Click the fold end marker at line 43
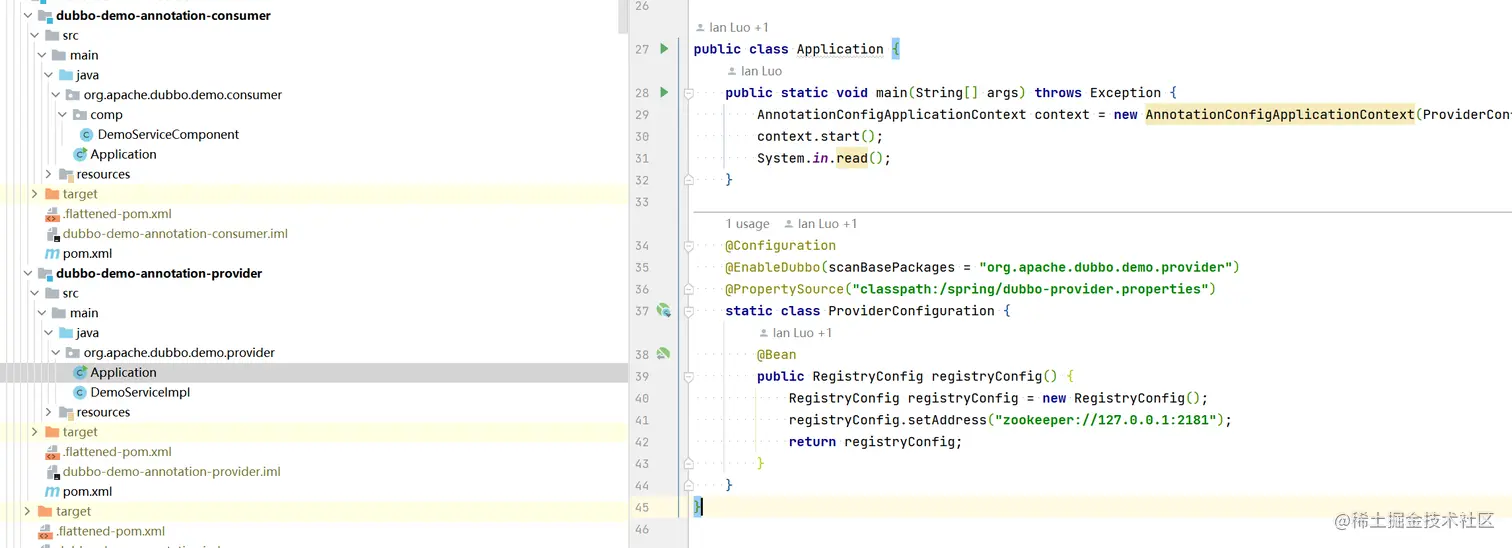This screenshot has height=548, width=1512. (689, 463)
